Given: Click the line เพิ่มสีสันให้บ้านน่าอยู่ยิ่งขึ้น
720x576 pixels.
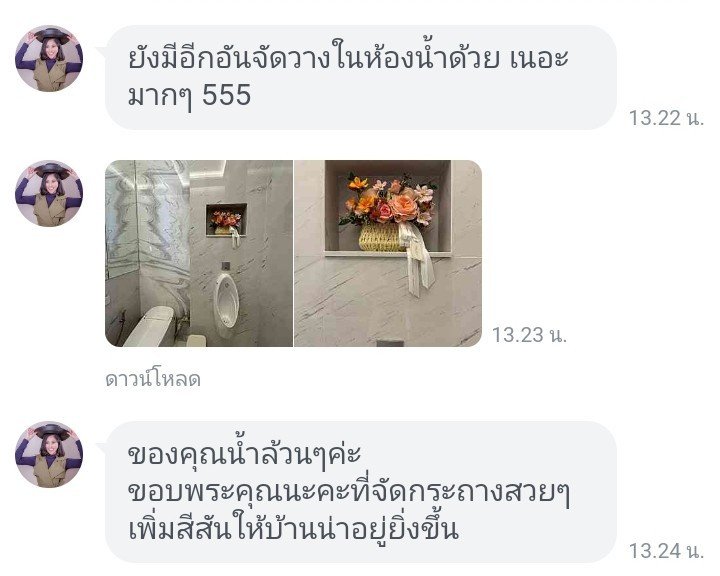Looking at the screenshot, I should 293,528.
